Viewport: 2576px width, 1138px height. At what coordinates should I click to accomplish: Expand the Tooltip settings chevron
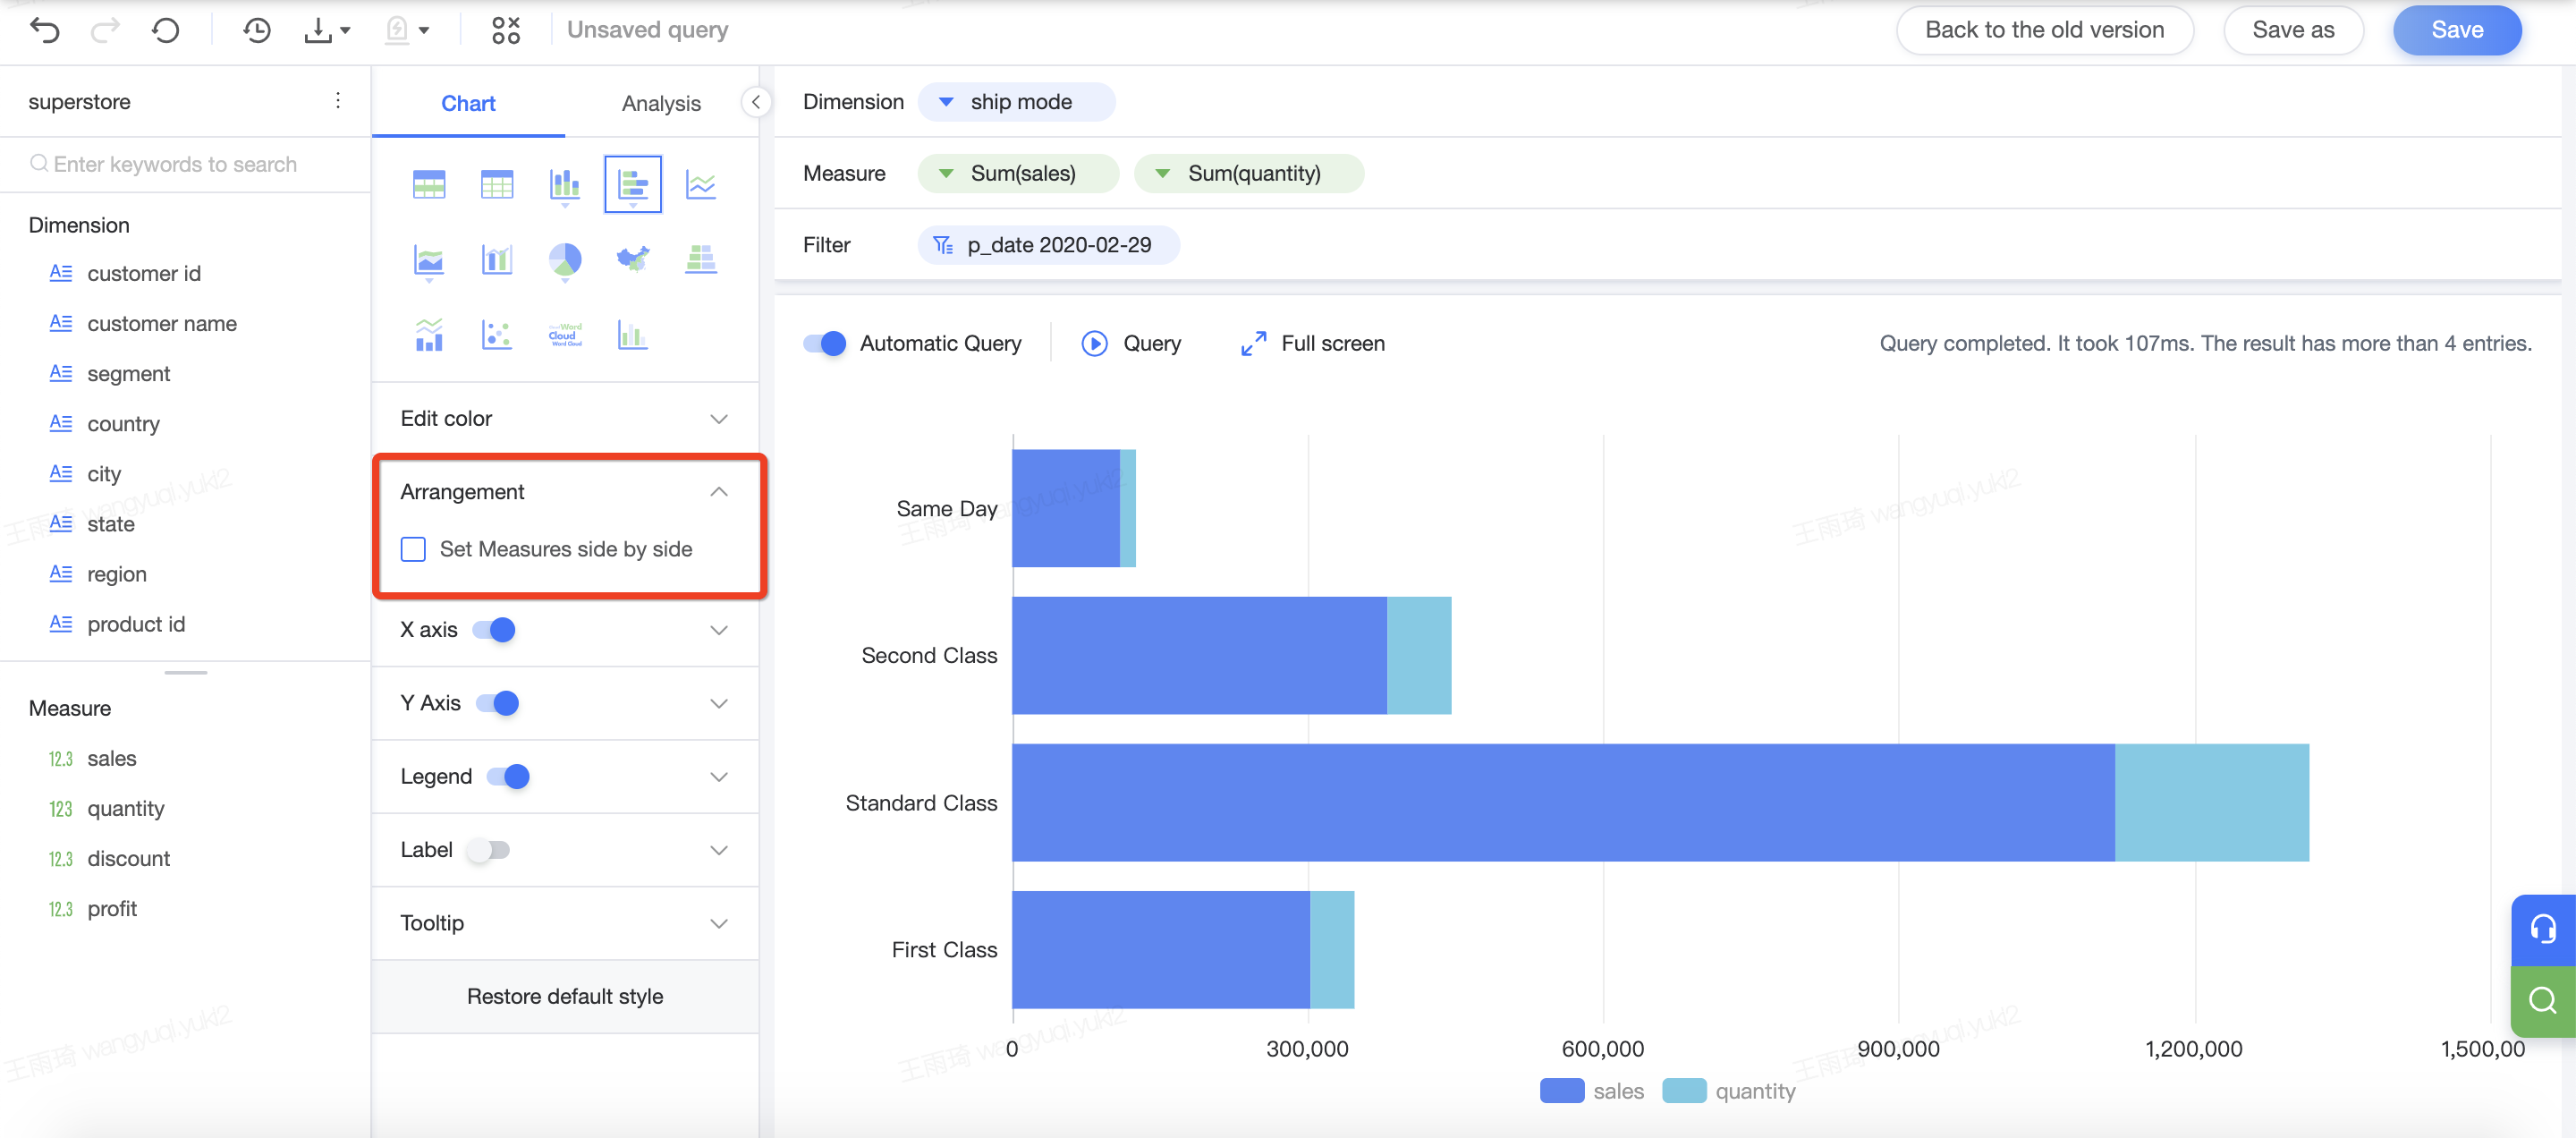719,924
